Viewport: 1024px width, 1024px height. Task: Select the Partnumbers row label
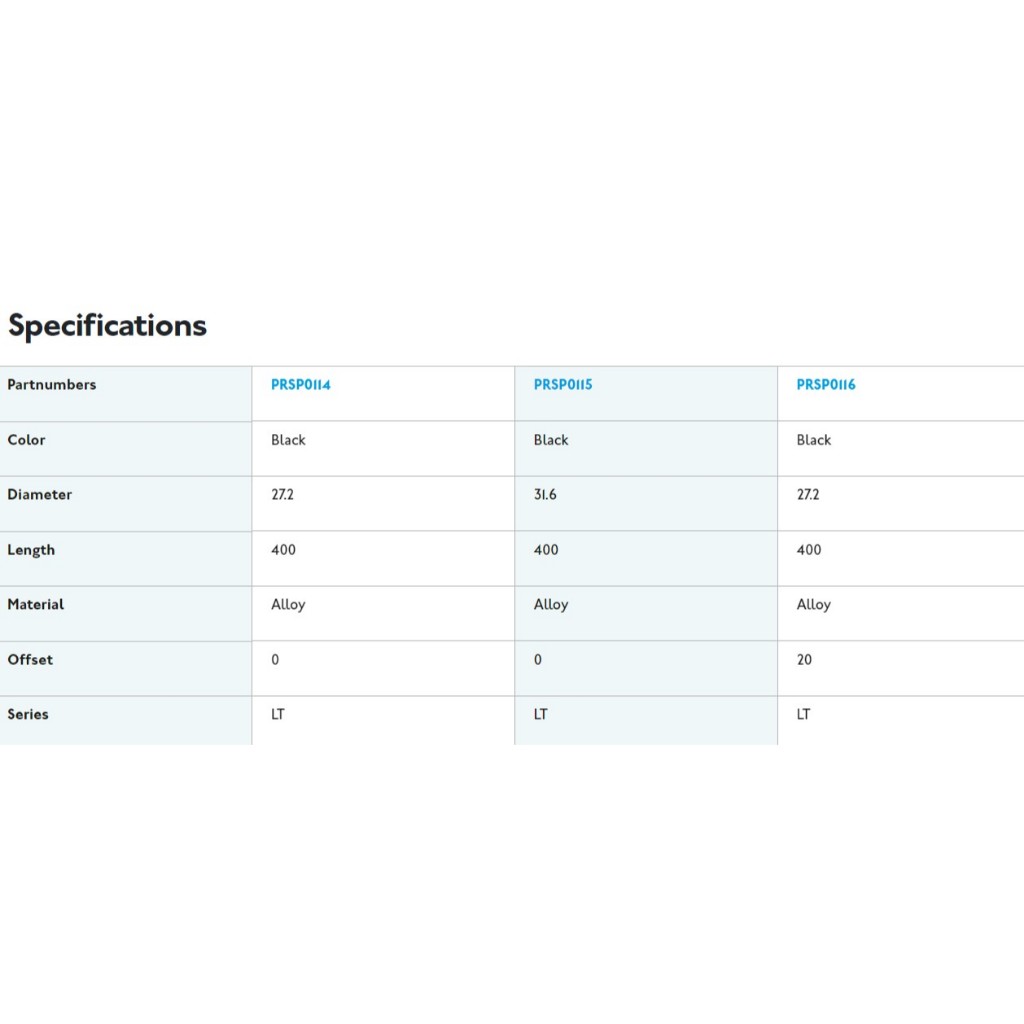coord(52,385)
